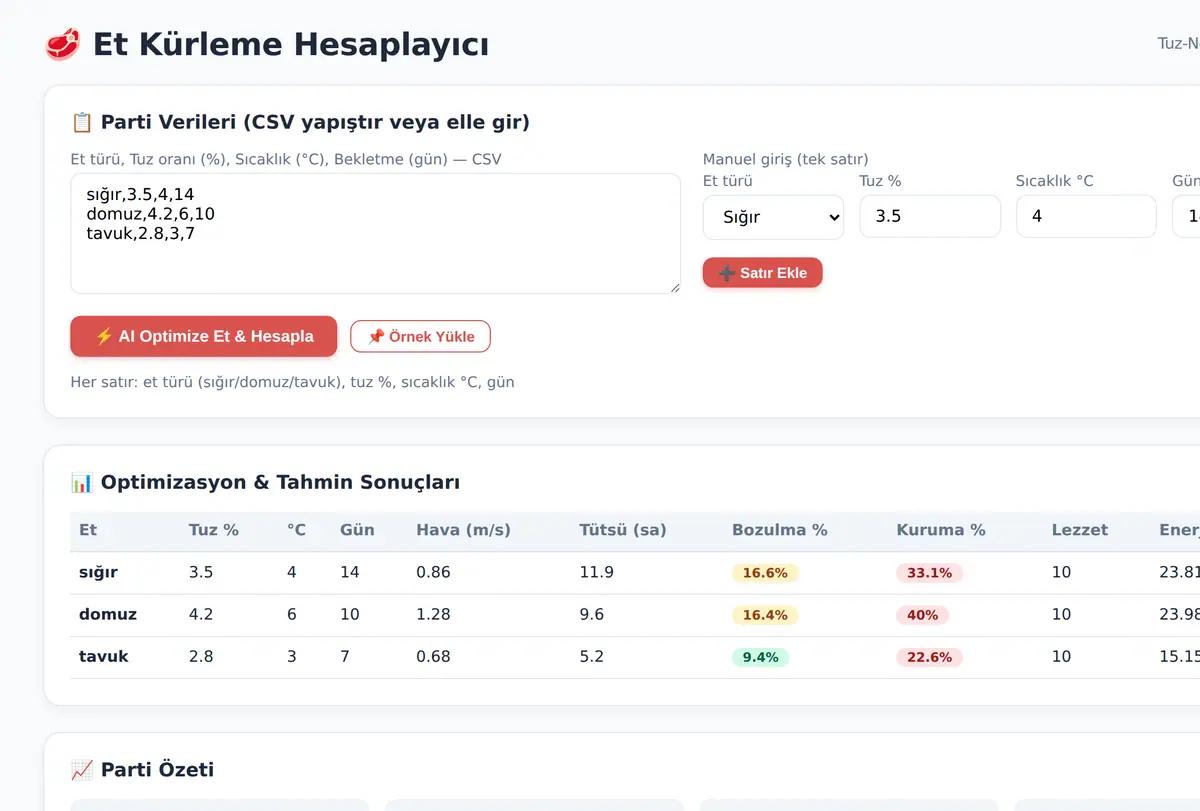Click into the CSV data textarea

(x=375, y=234)
